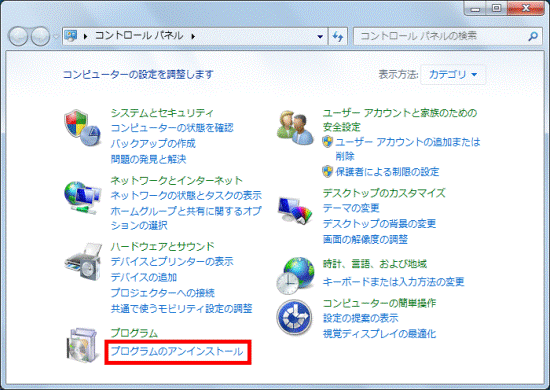Screen dimensions: 550x390
Task: Open デバイスの追加 link
Action: pyautogui.click(x=144, y=277)
